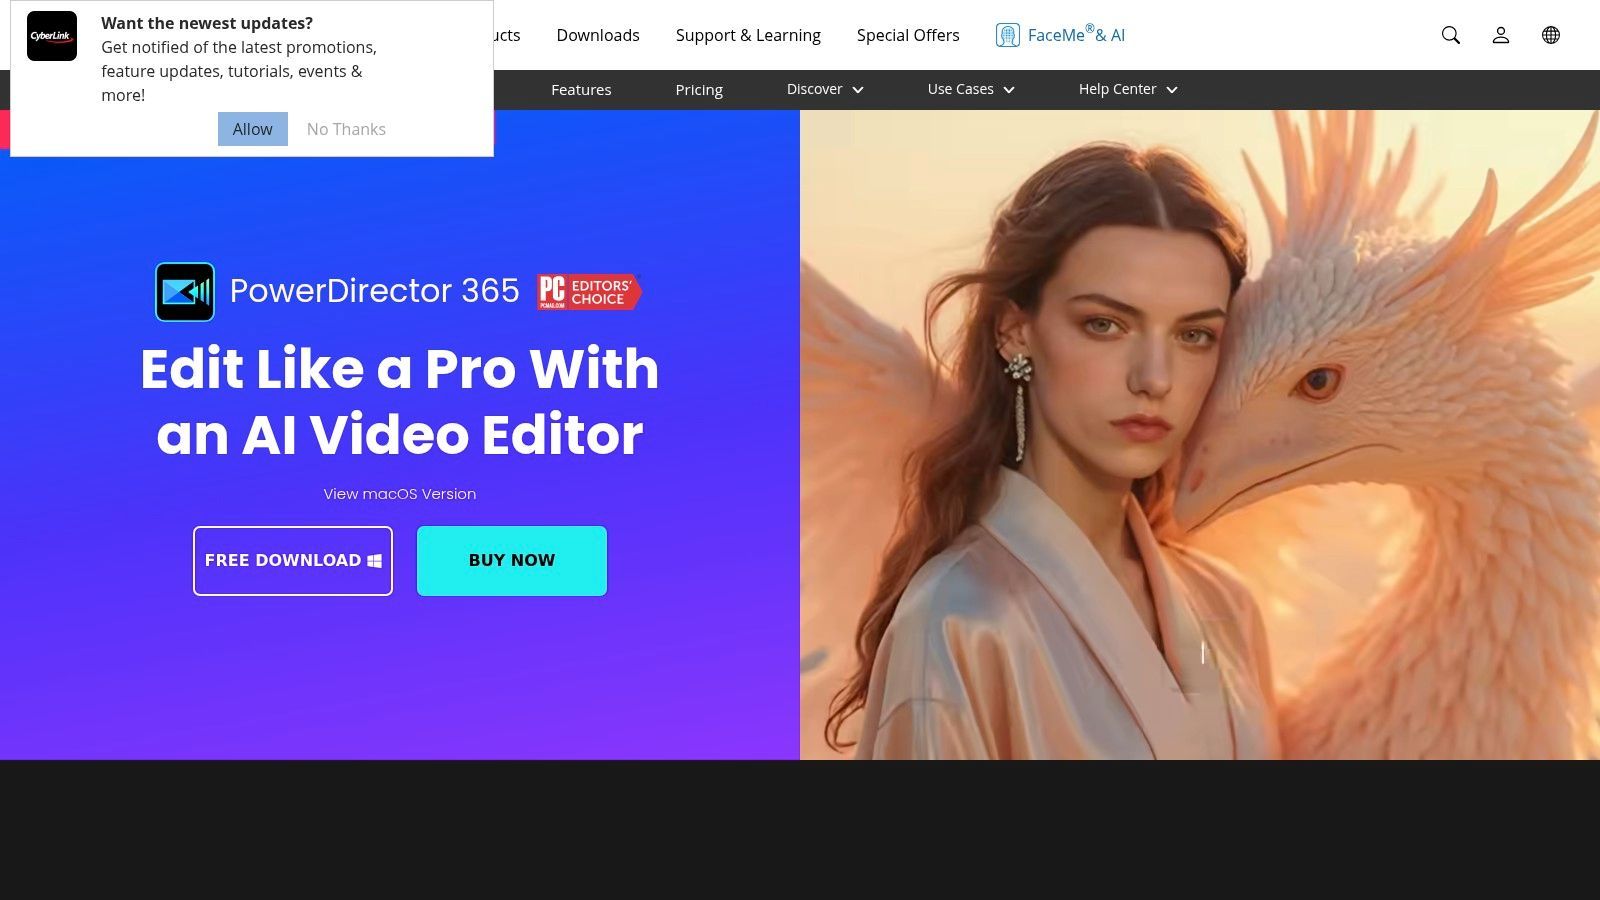Open the Downloads menu

pos(597,35)
